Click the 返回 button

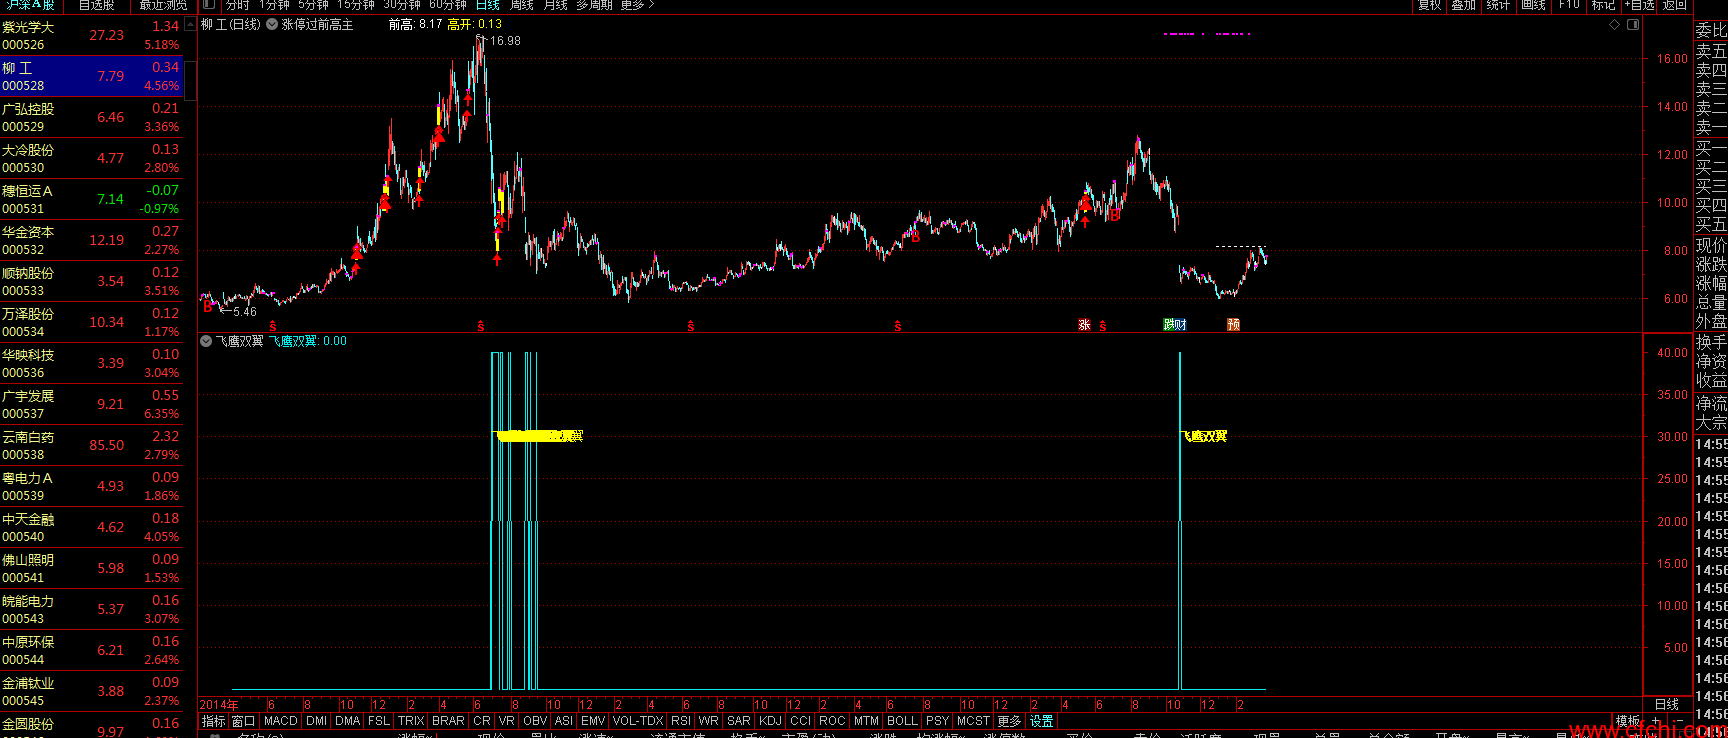coord(1675,5)
